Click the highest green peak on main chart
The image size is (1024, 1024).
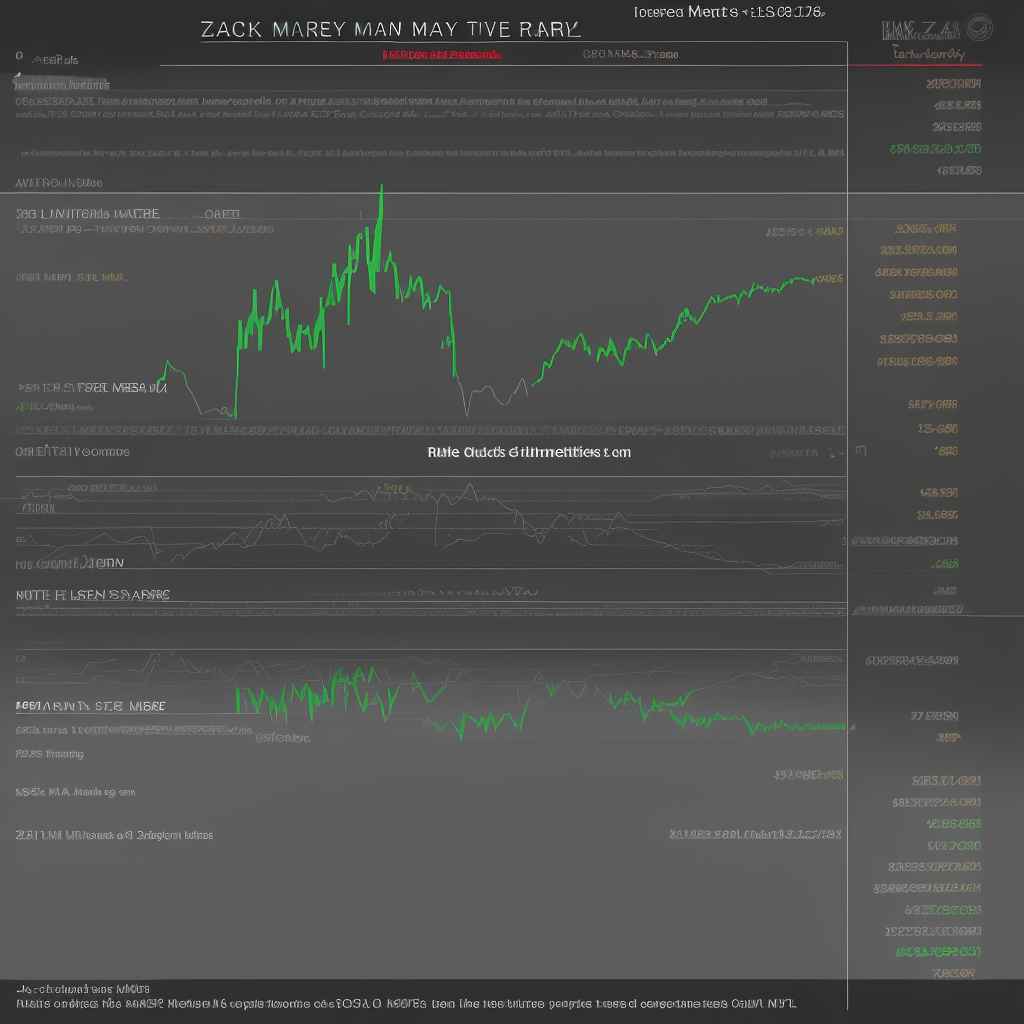pyautogui.click(x=381, y=190)
